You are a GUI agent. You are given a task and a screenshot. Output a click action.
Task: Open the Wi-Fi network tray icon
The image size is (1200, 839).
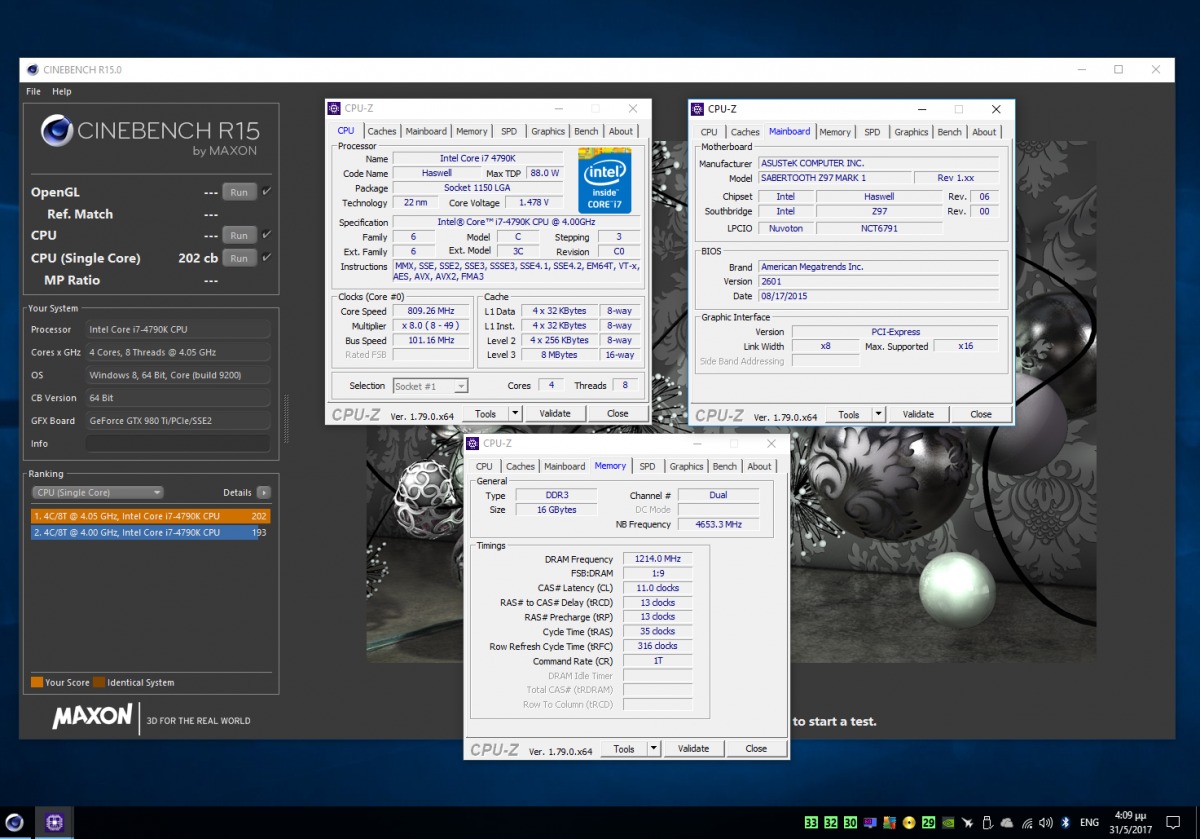(x=1027, y=823)
